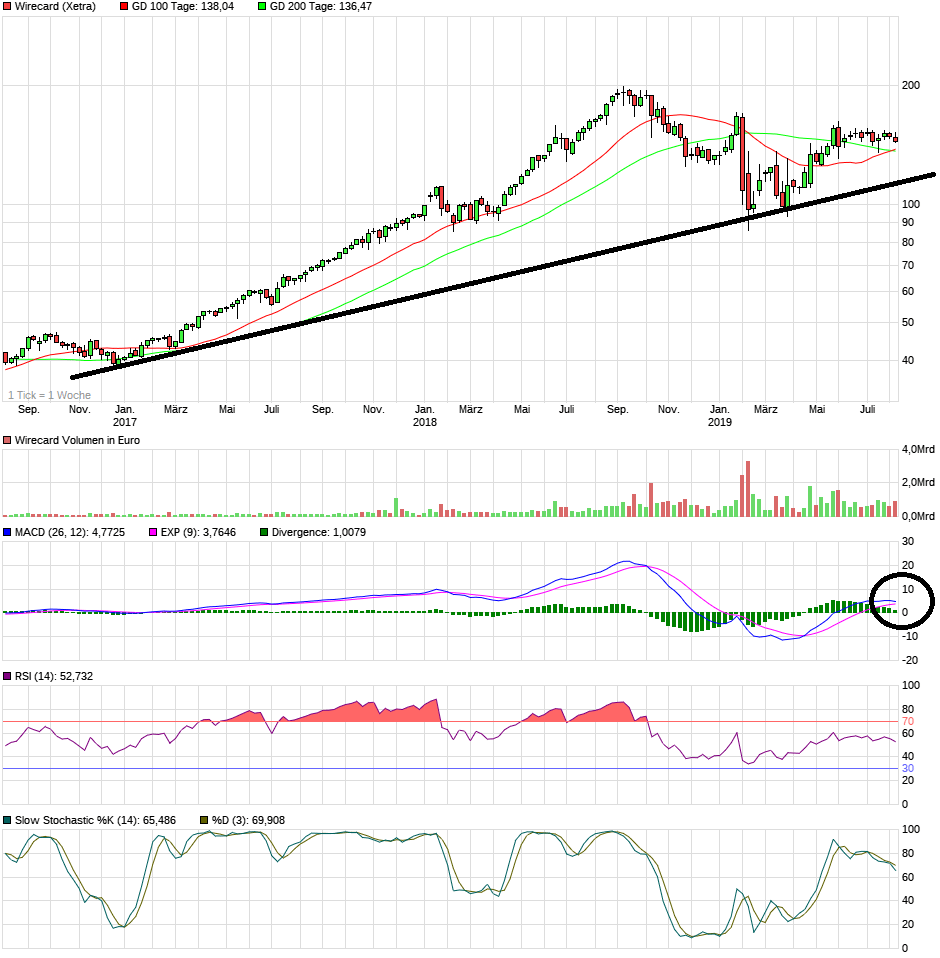Click 'Divergence: 1,0079' label
940x958 pixels.
319,533
